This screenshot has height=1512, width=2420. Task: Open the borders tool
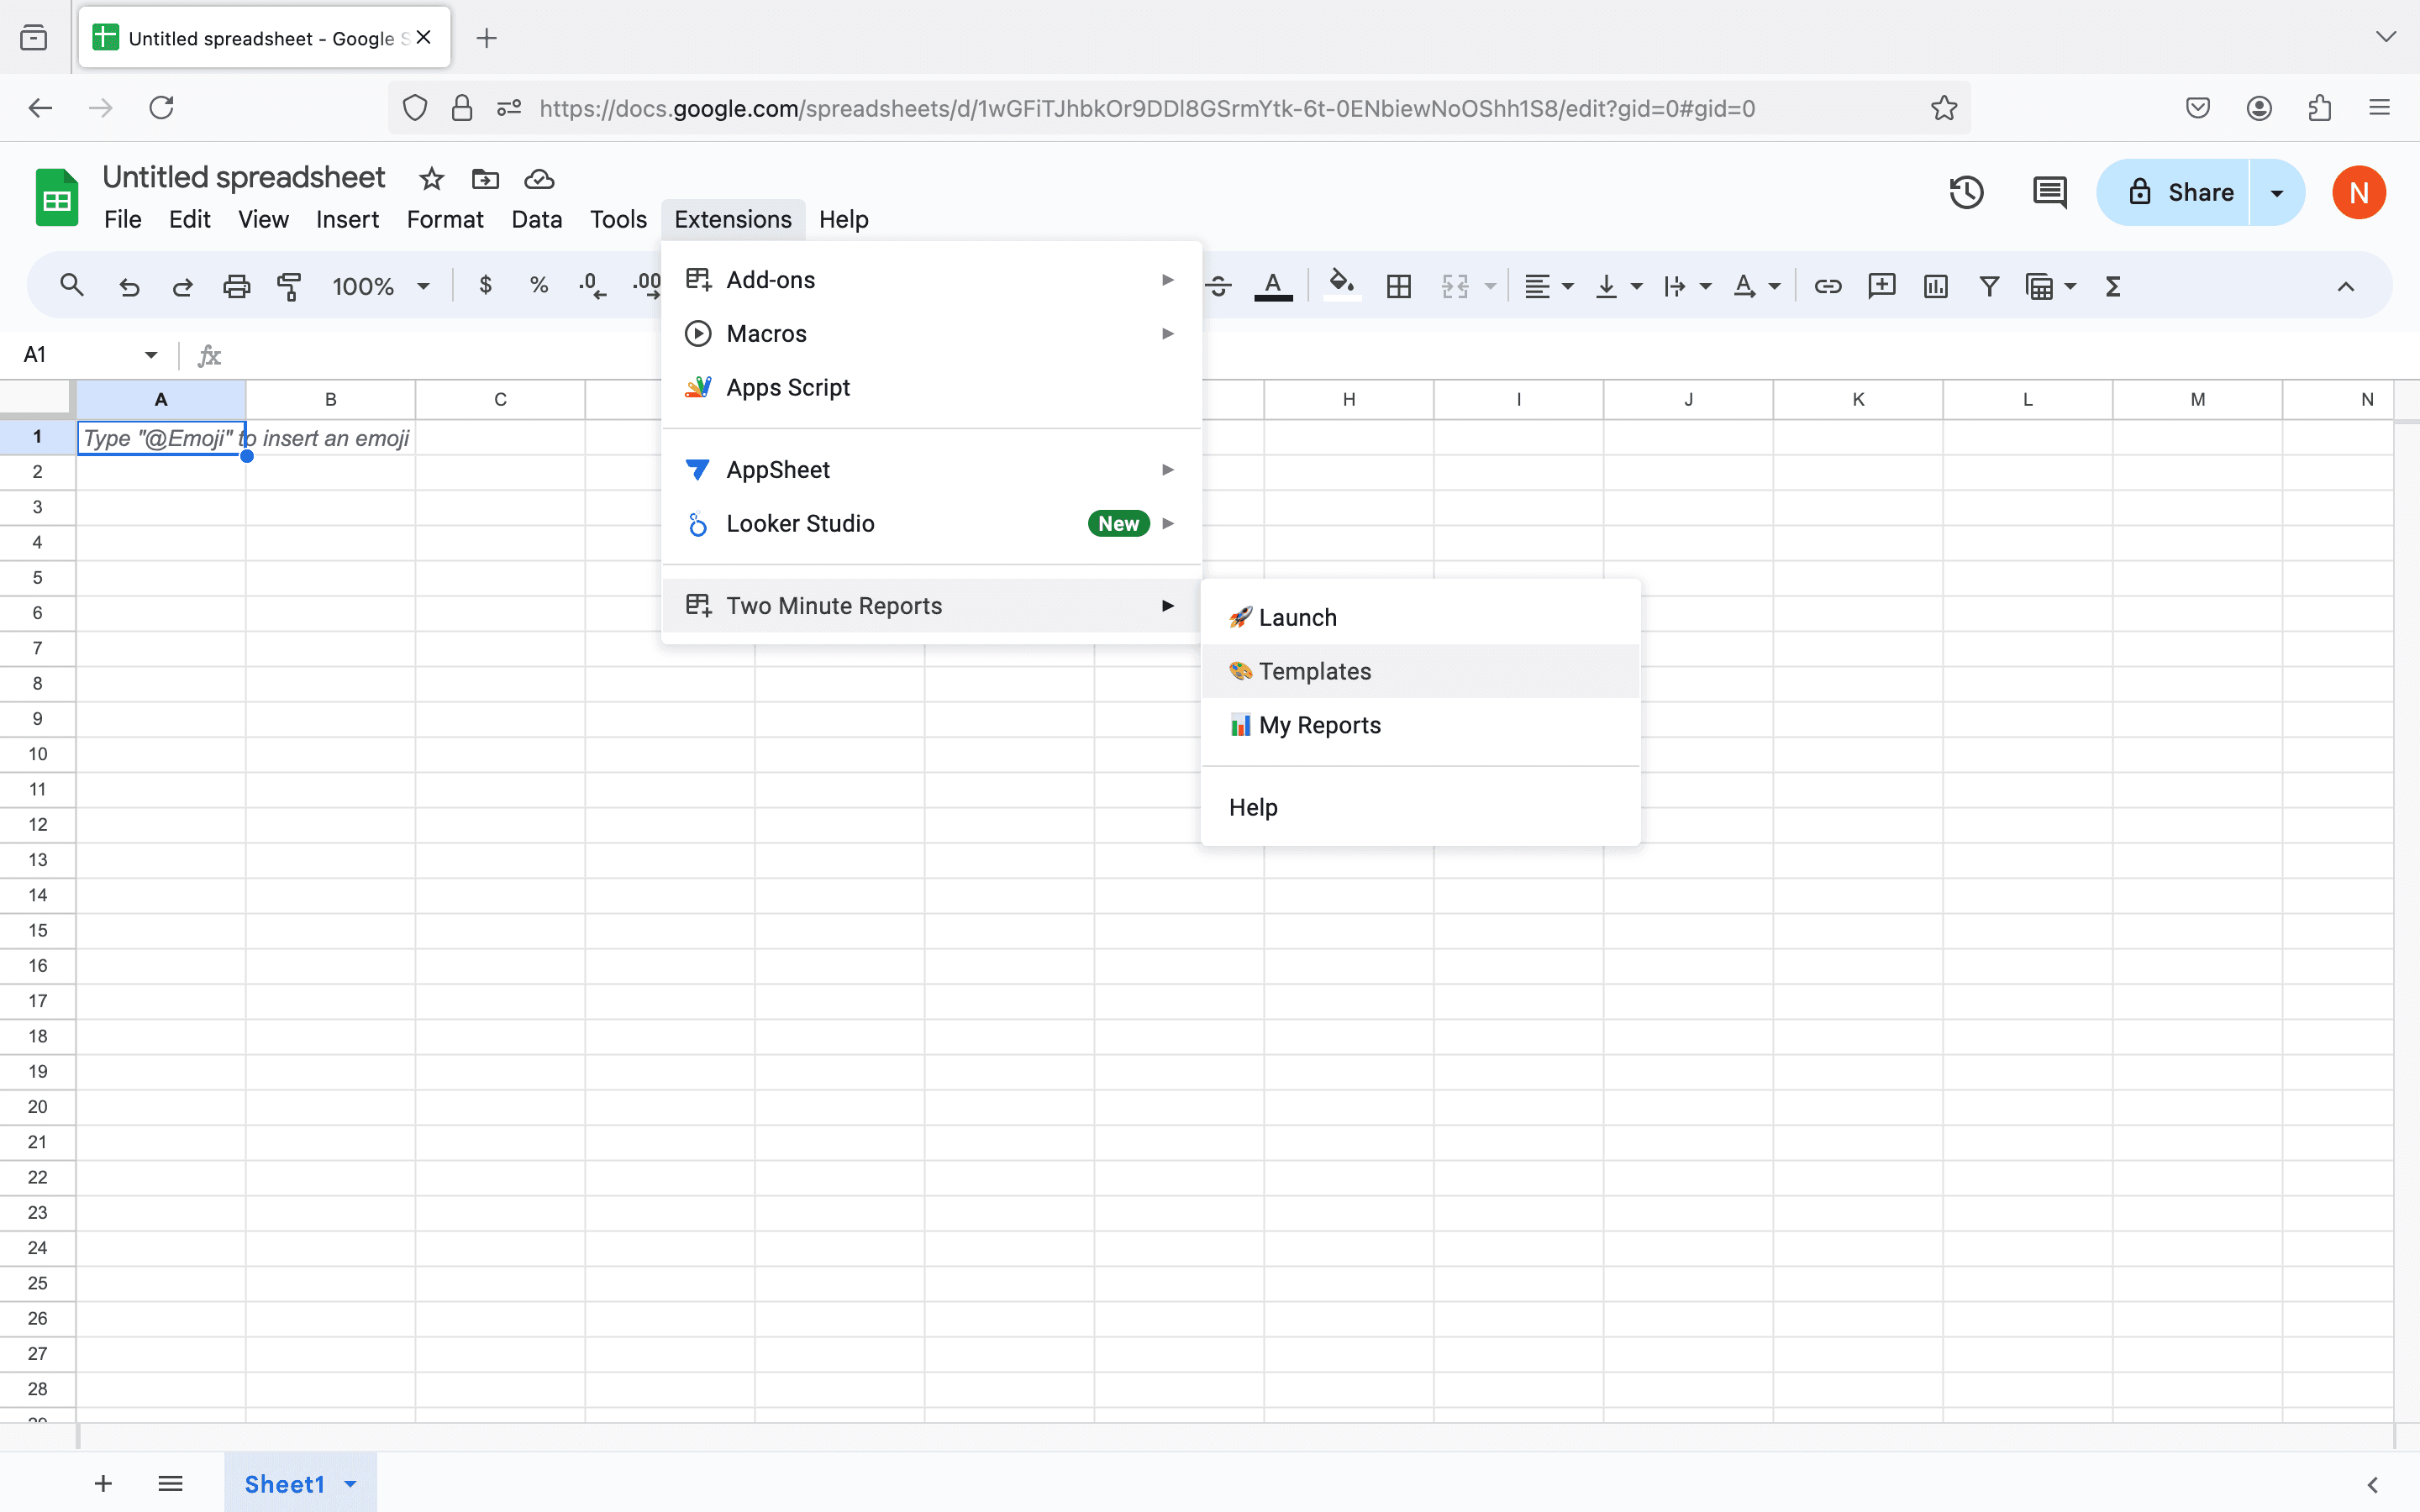[1399, 287]
